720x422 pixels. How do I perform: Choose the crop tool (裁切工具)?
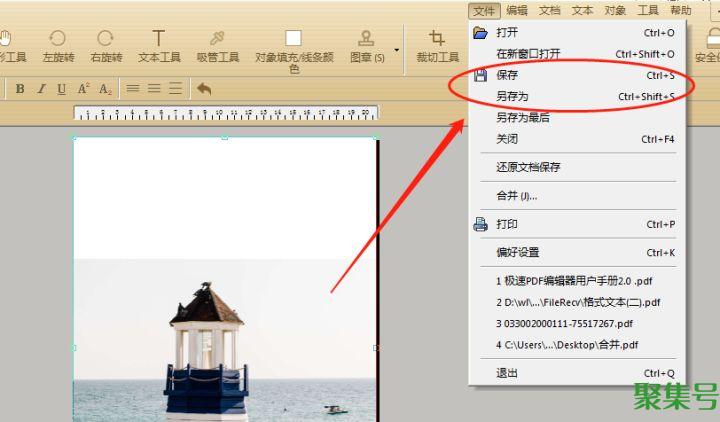click(x=437, y=44)
